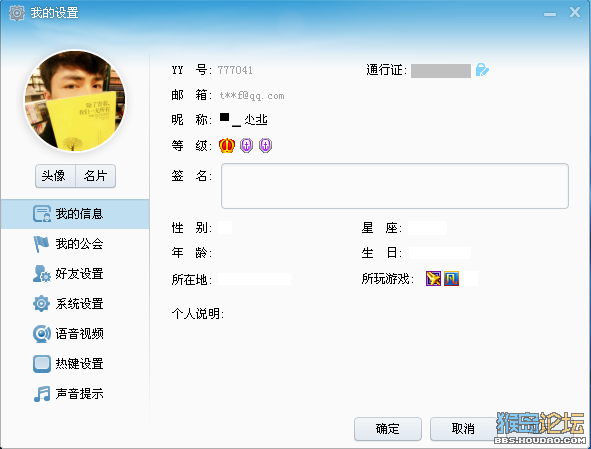Confirm changes with 确定 button
Viewport: 591px width, 449px height.
pos(388,429)
